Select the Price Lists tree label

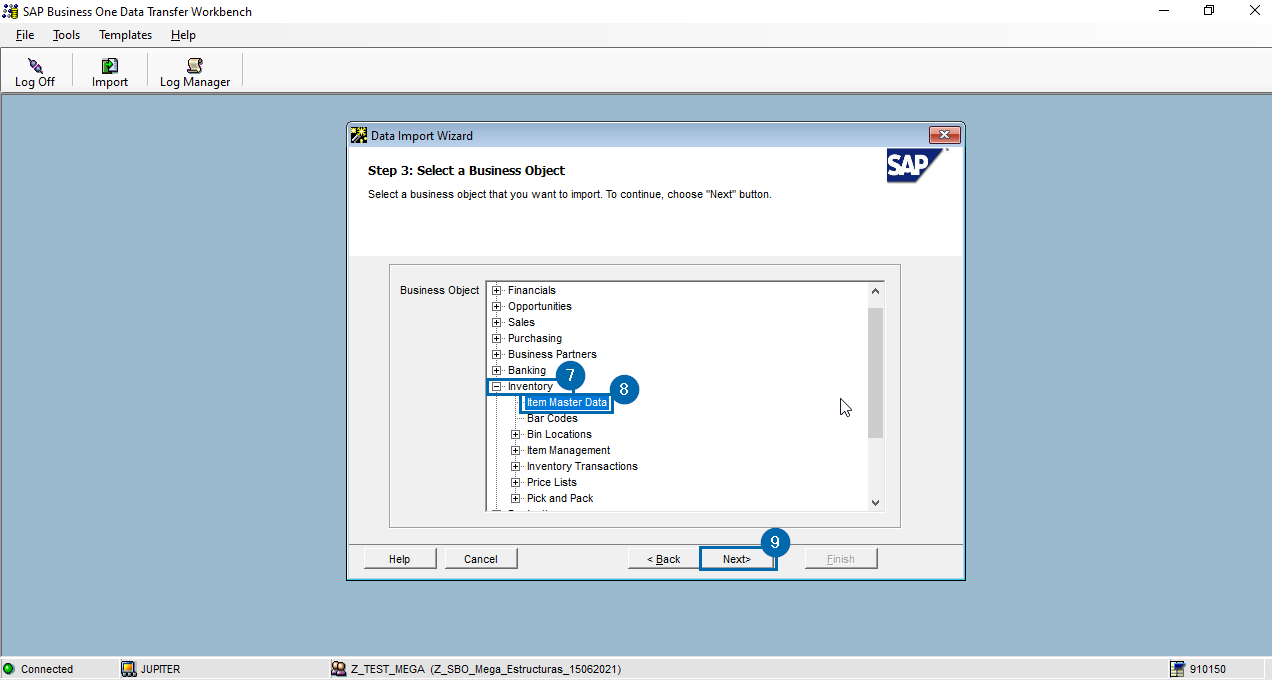552,482
